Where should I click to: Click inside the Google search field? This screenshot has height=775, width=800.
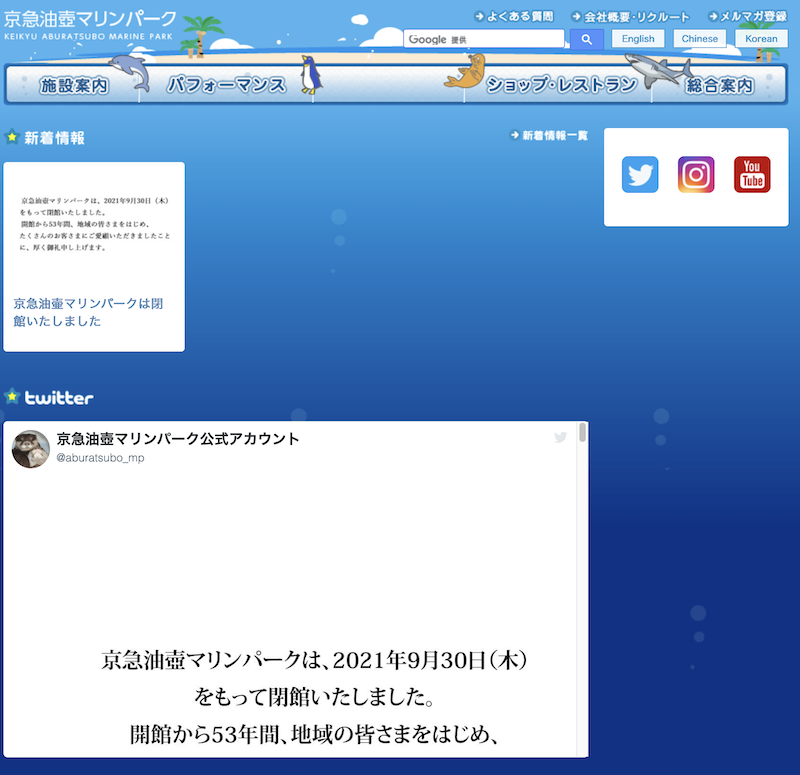point(484,39)
